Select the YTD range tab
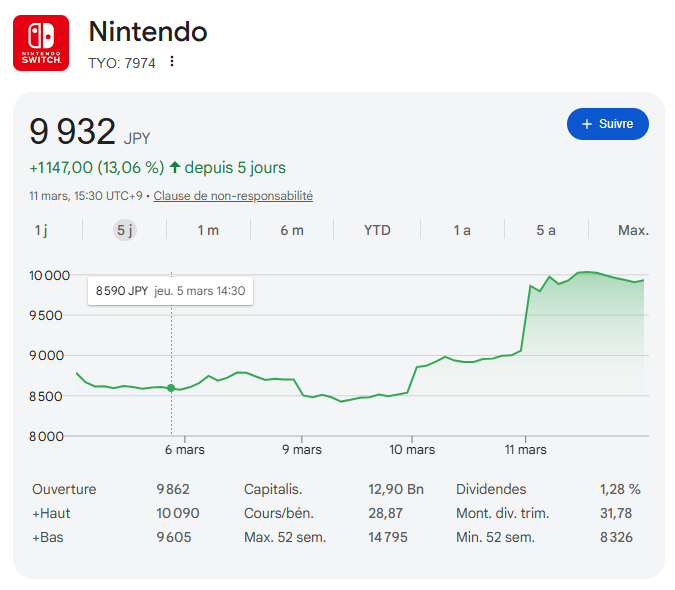This screenshot has height=590, width=675. click(x=377, y=230)
